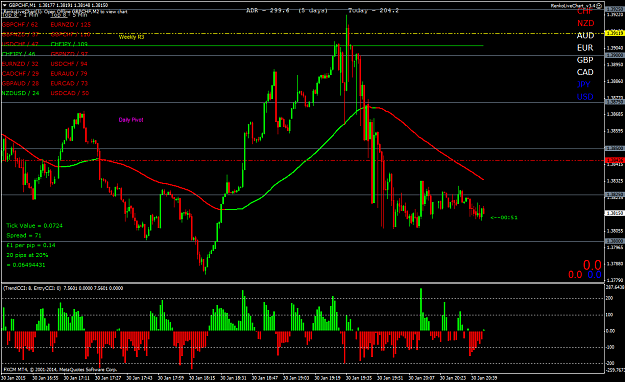
Task: Select the red CHF currency label
Action: [x=585, y=11]
